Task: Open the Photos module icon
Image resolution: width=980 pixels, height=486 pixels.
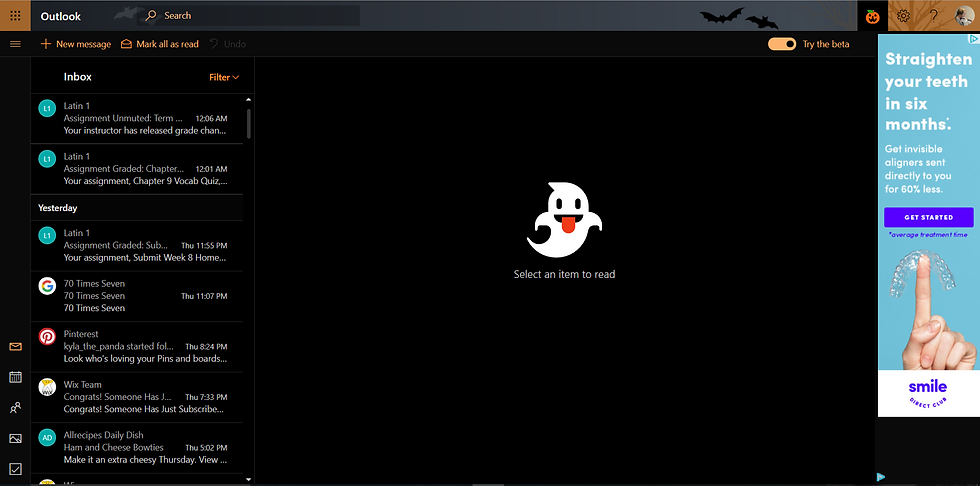Action: 16,439
